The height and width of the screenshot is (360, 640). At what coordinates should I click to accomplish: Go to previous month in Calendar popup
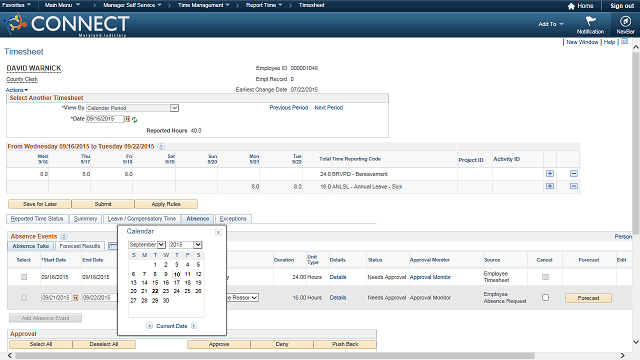149,326
